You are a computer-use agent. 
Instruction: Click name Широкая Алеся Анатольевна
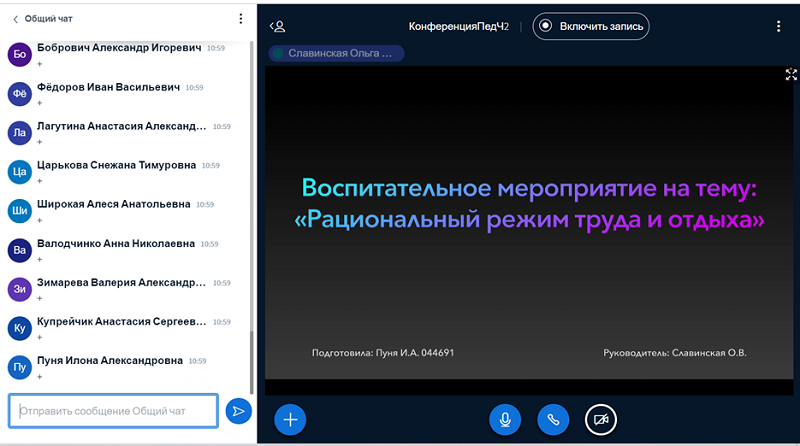113,204
